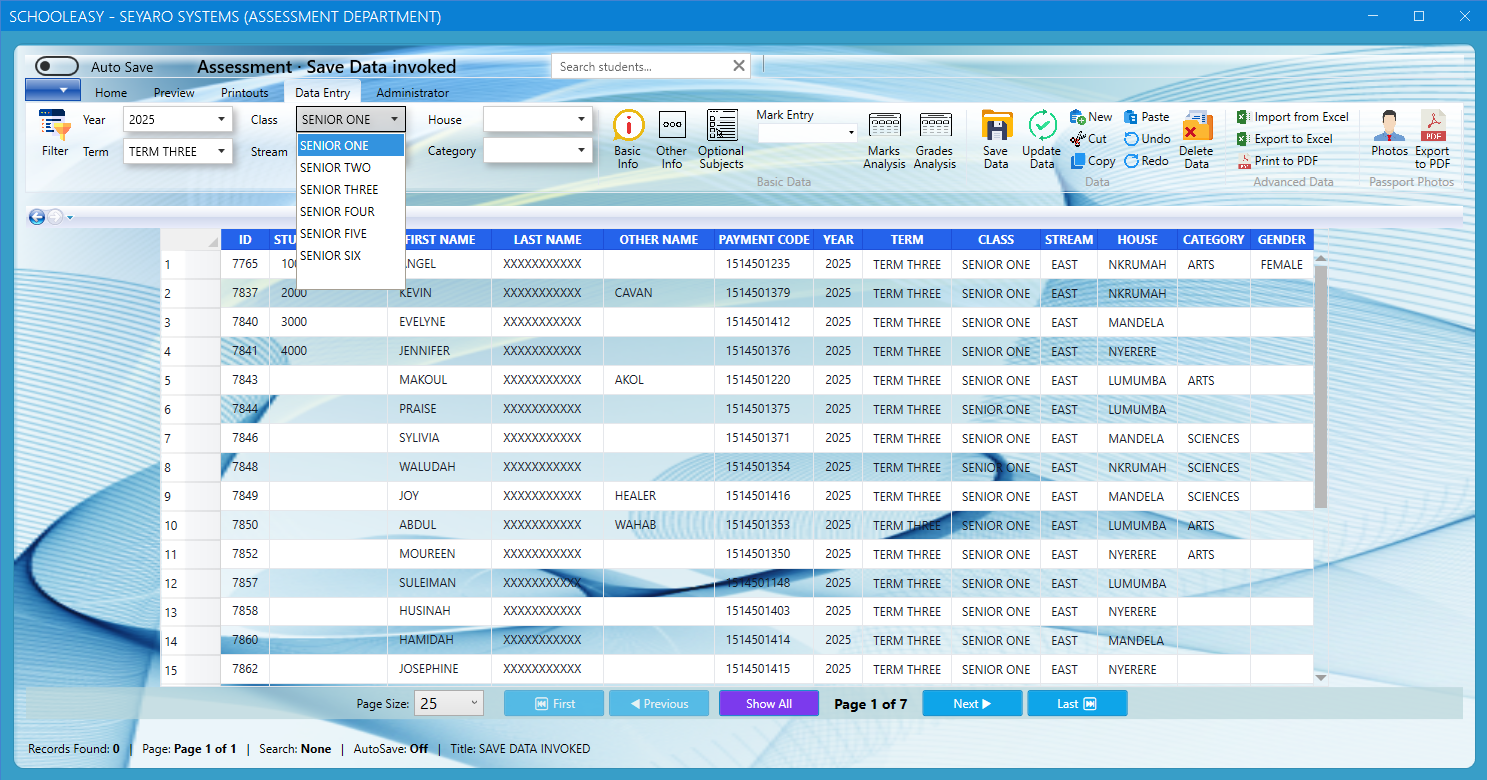Open the Page Size dropdown

[448, 703]
